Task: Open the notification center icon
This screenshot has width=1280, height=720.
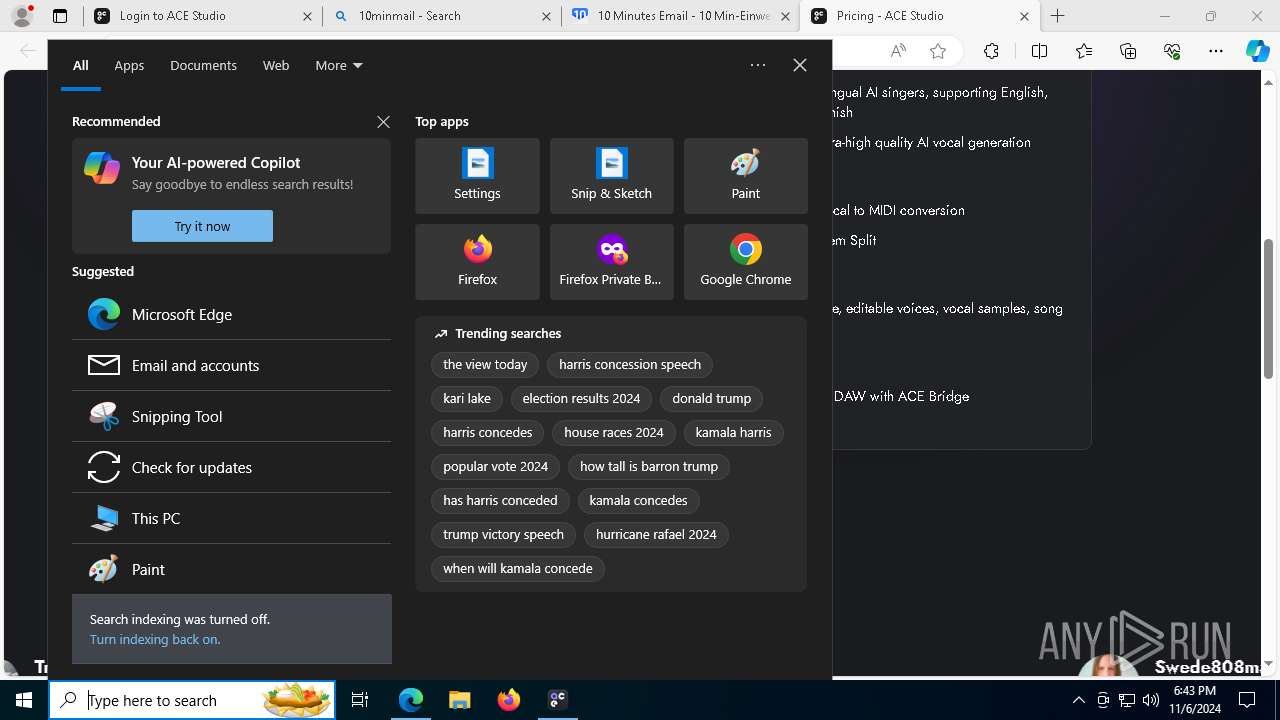Action: click(x=1247, y=700)
